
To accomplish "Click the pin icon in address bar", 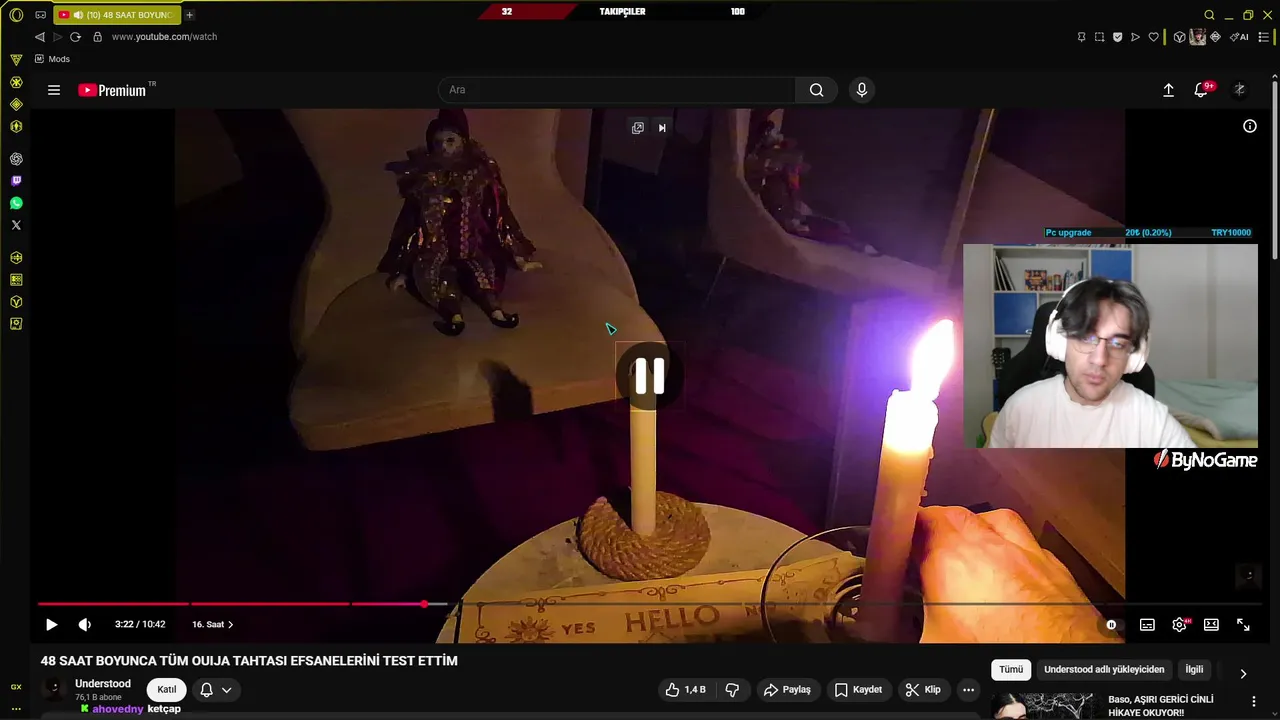I will click(x=1081, y=37).
